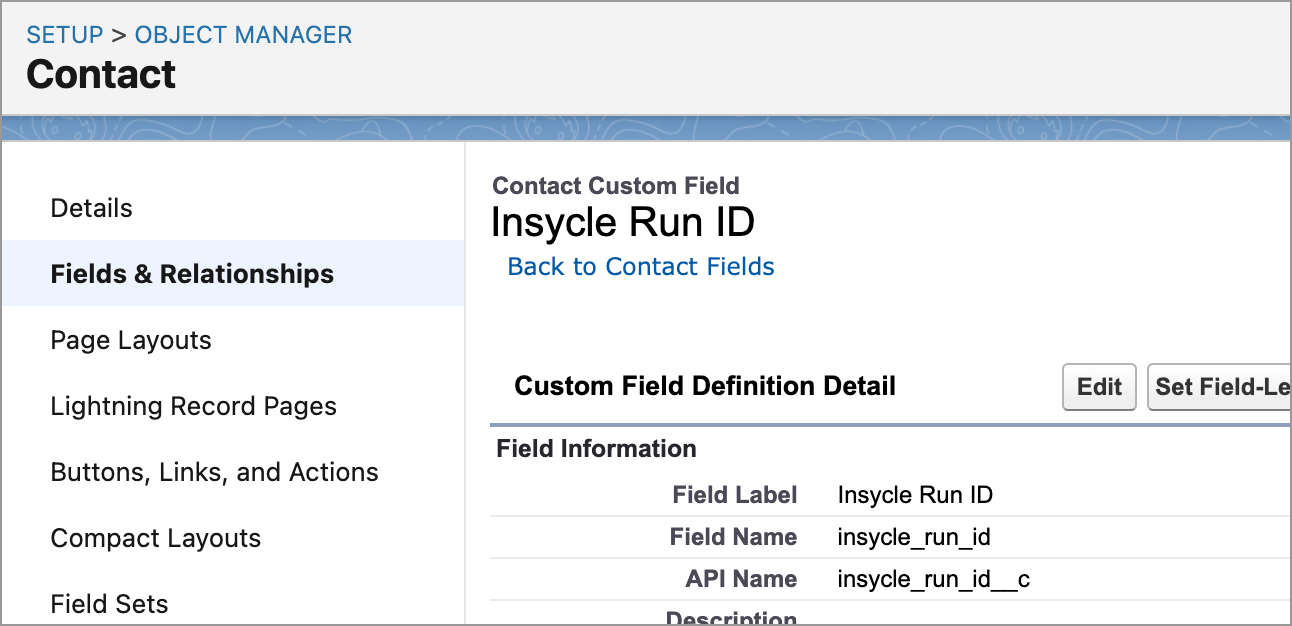Screen dimensions: 1292x626
Task: Click API Name value insycle_run_id__c
Action: (x=934, y=579)
